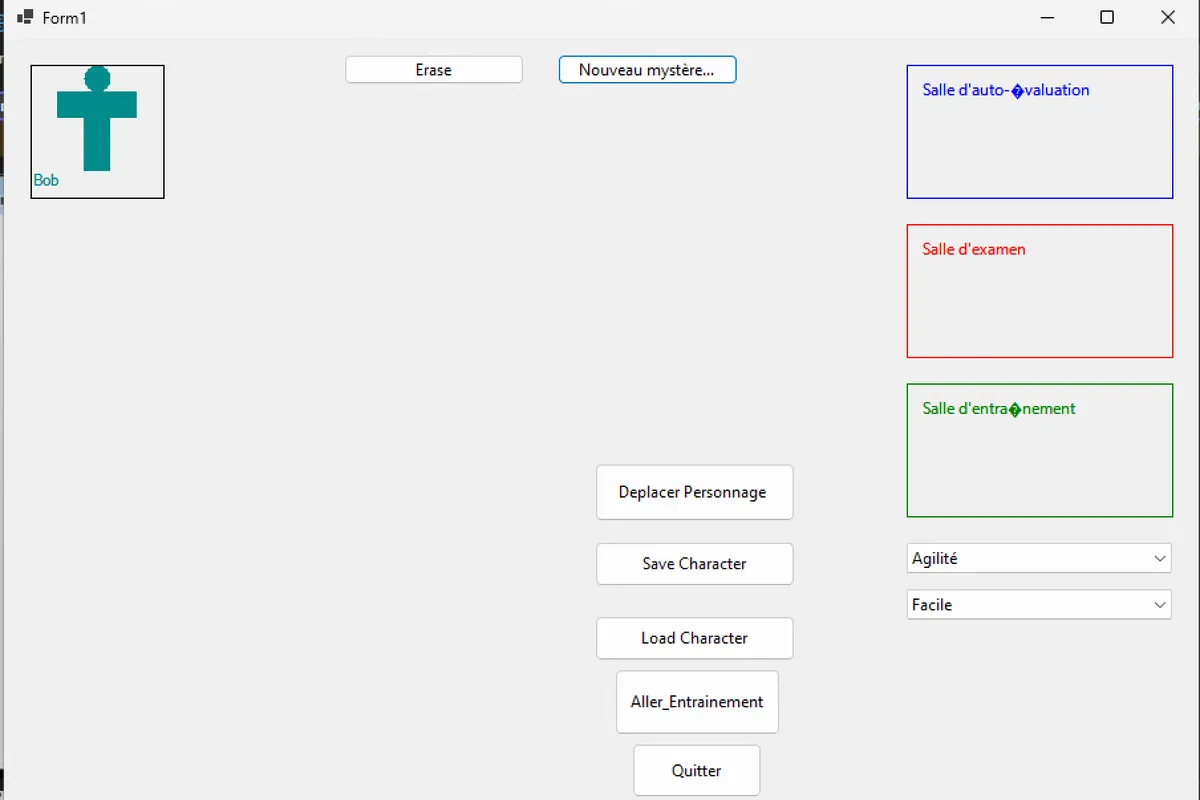The image size is (1200, 800).
Task: Click the Bob name label
Action: (46, 181)
